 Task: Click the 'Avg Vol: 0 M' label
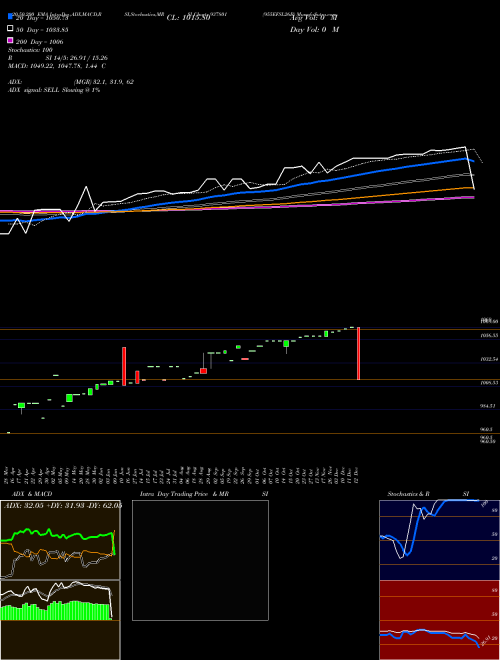(314, 18)
